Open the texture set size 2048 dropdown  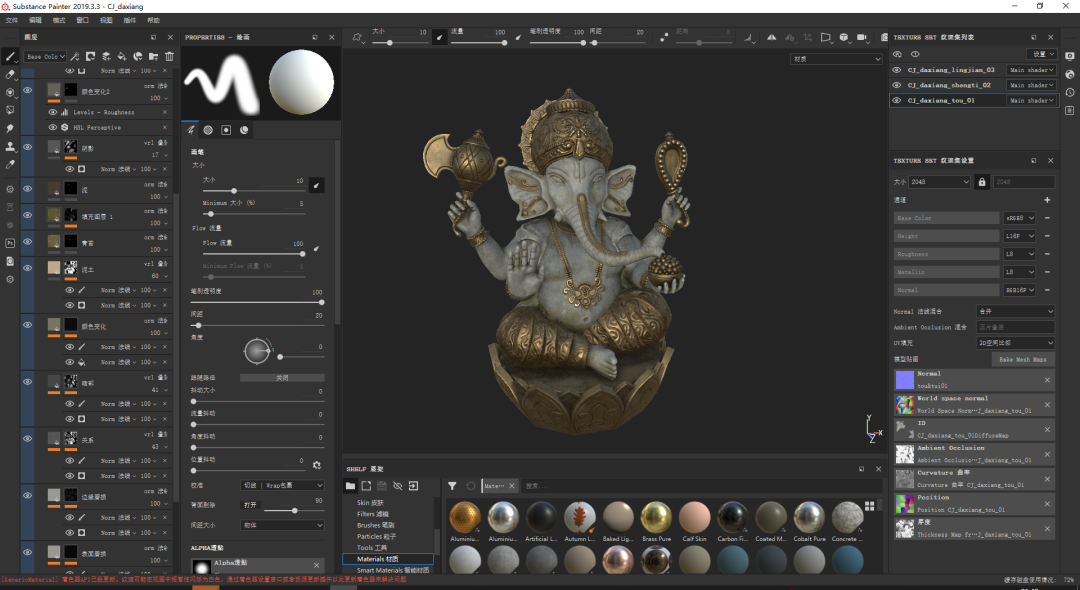[x=939, y=182]
